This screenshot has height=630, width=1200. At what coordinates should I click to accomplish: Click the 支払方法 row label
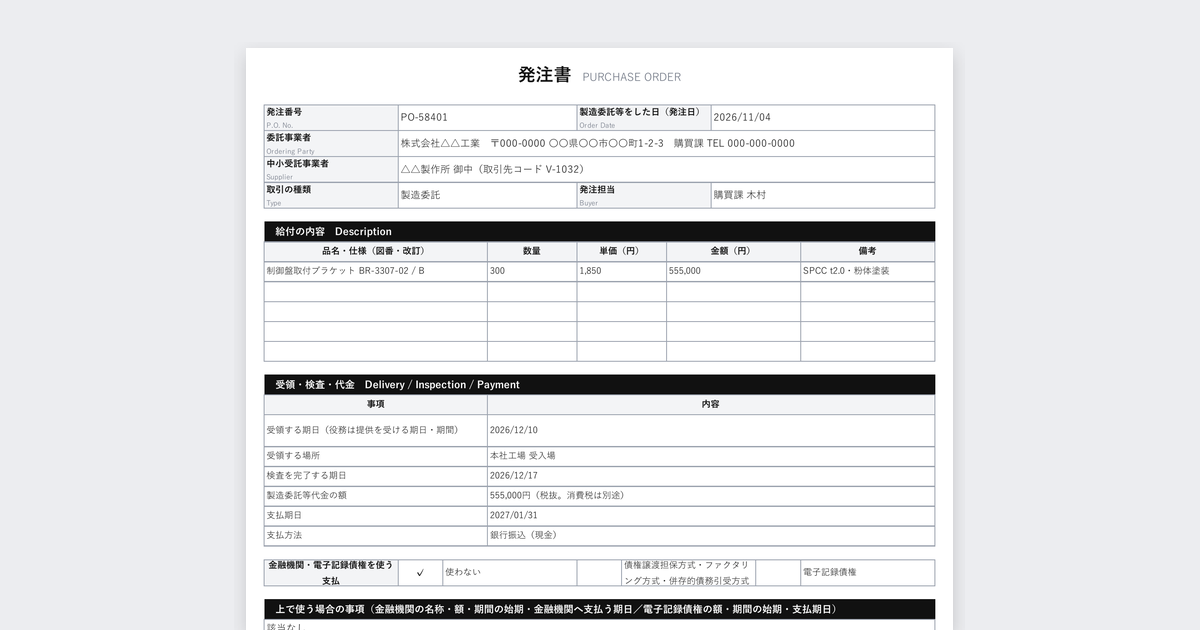(375, 536)
